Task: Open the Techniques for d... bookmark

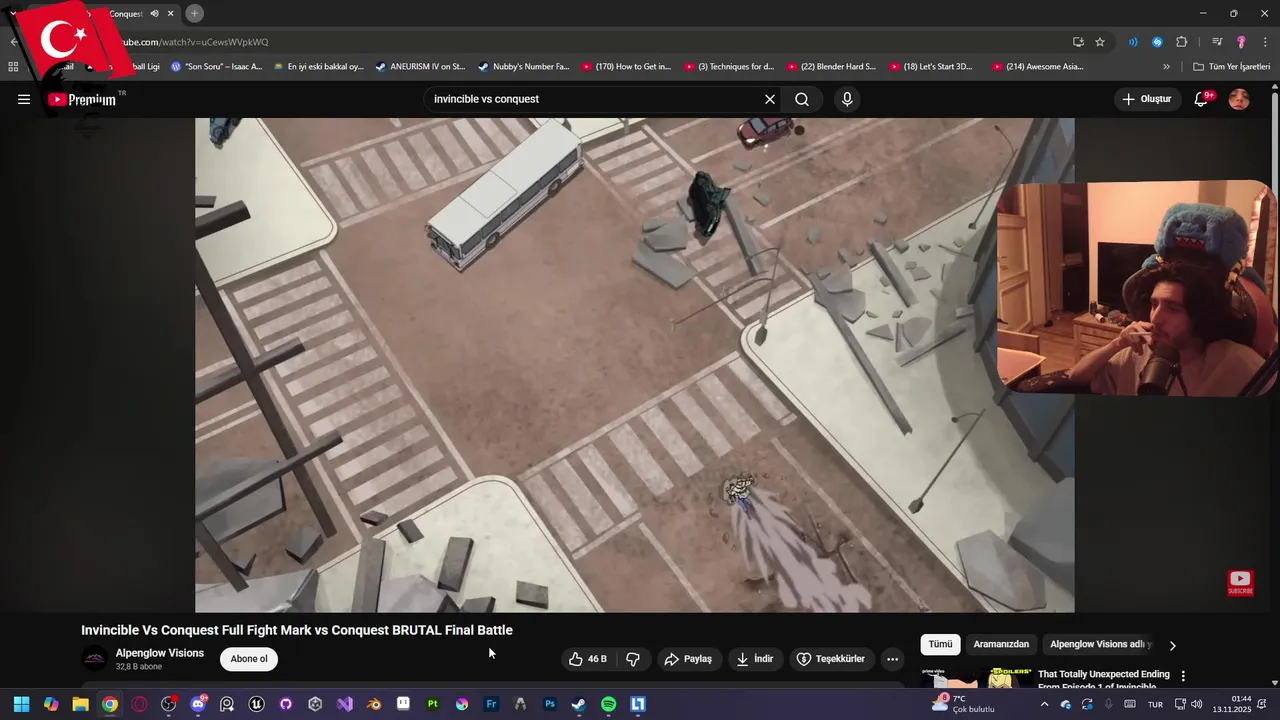Action: pos(729,67)
